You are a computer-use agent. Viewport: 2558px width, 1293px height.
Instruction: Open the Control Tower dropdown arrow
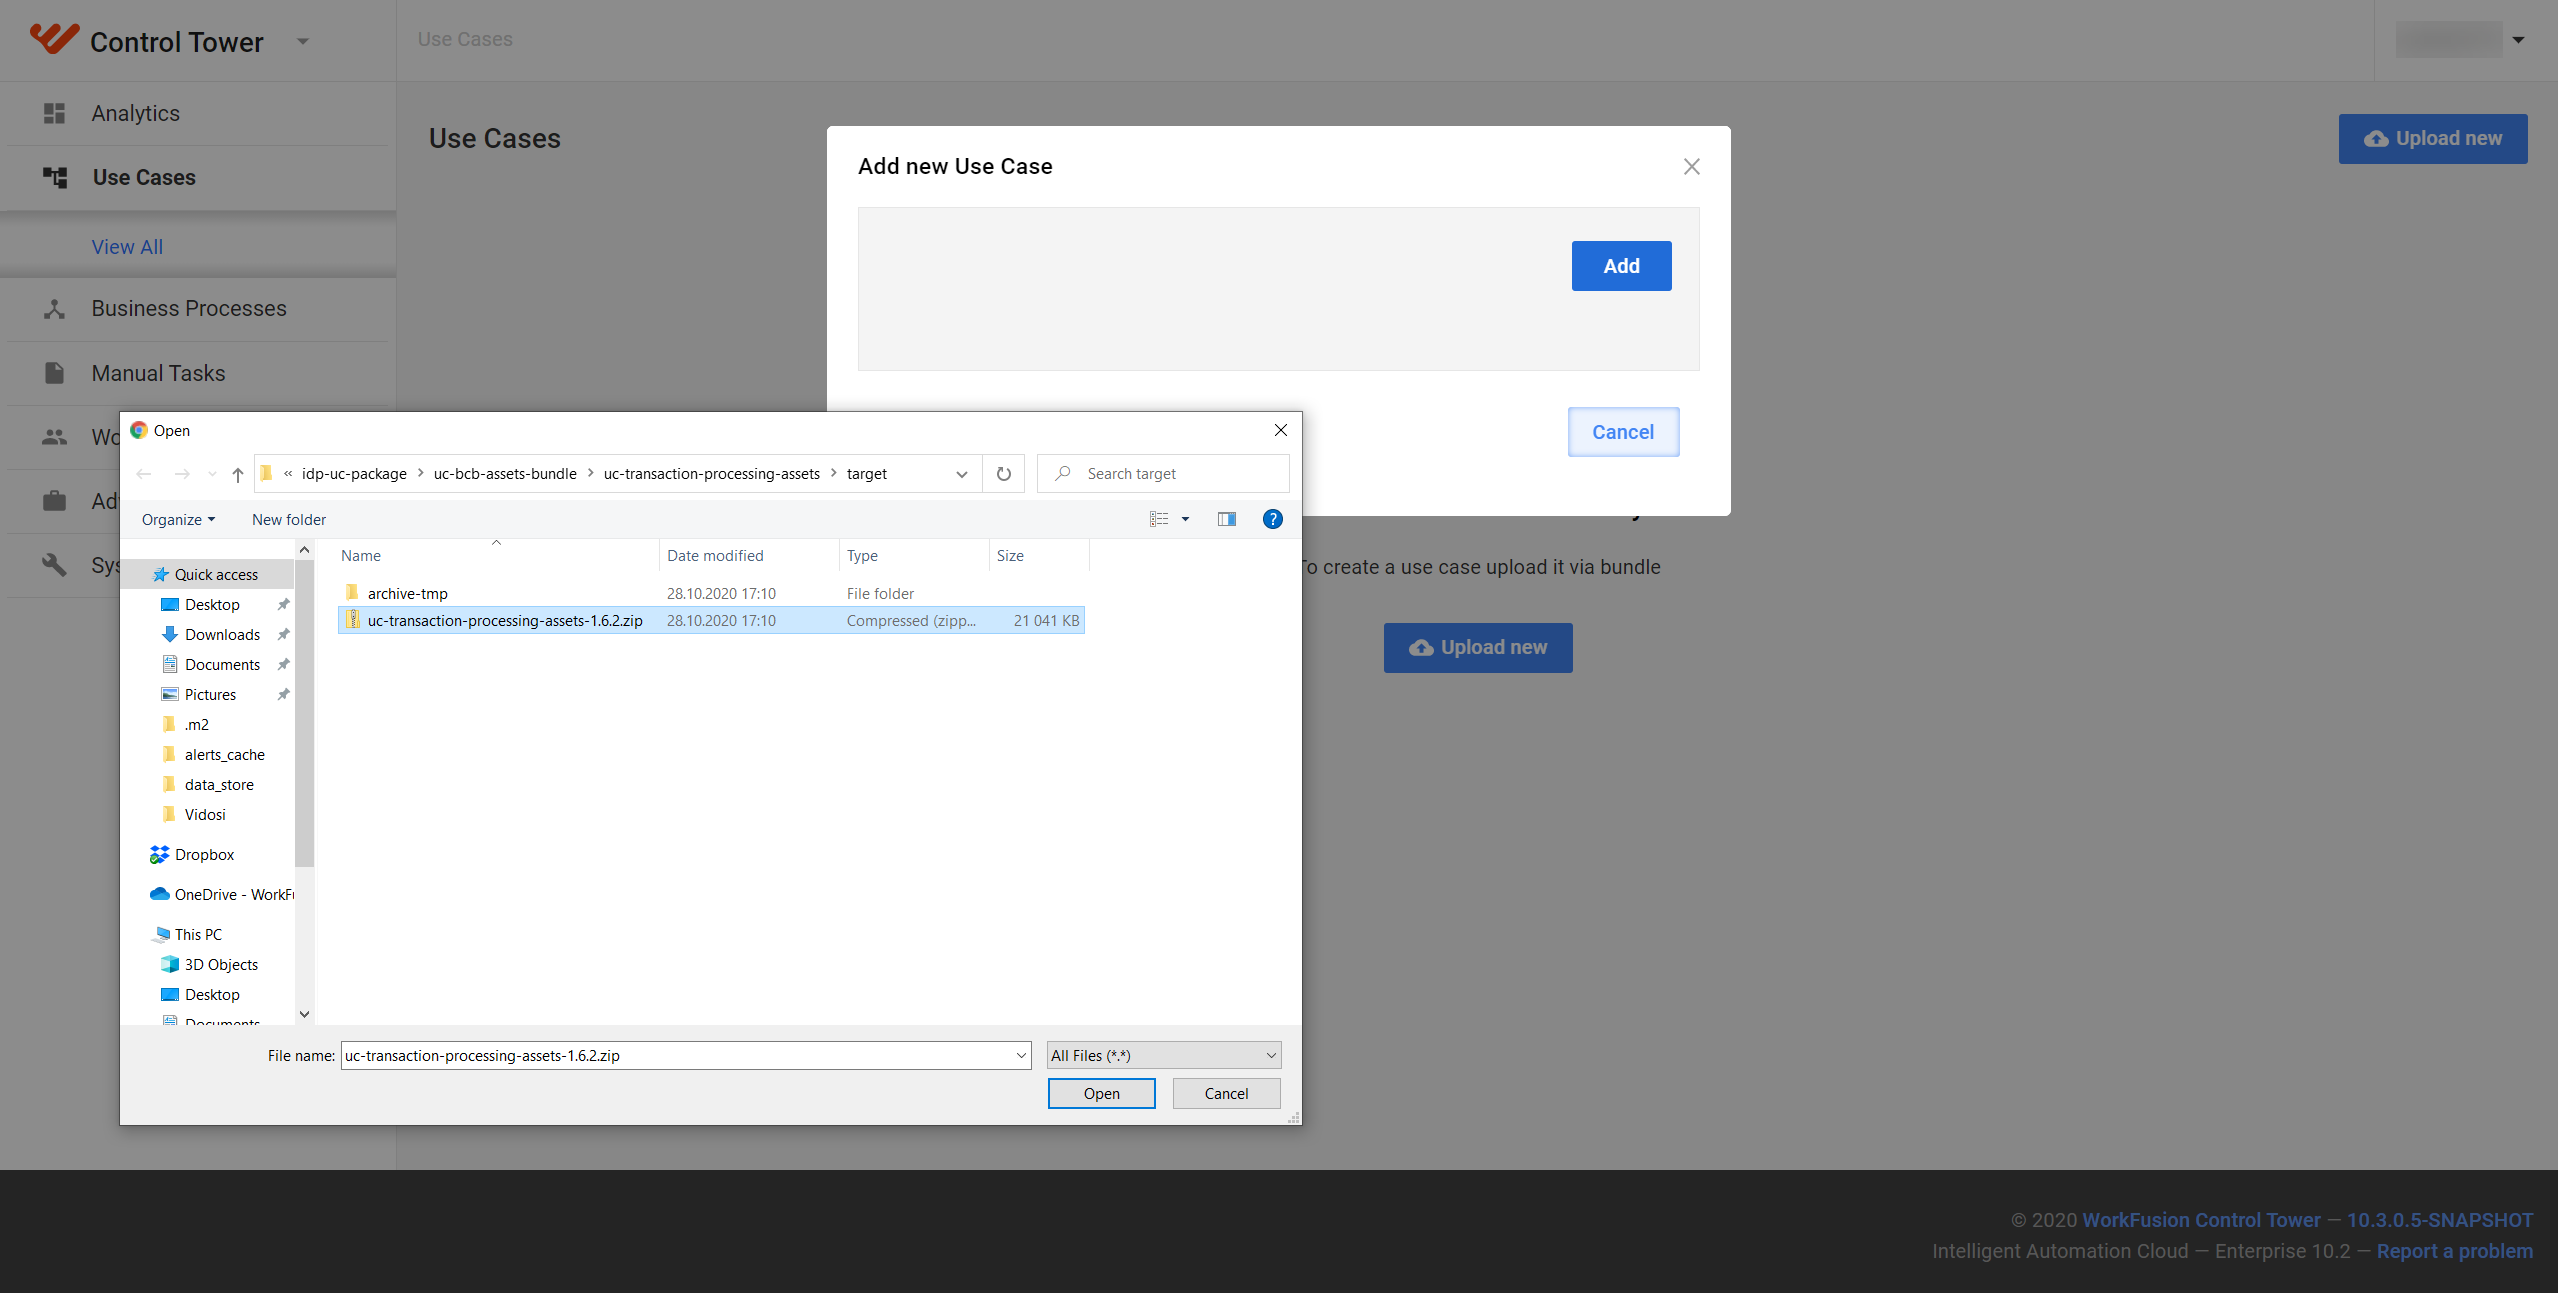[303, 42]
